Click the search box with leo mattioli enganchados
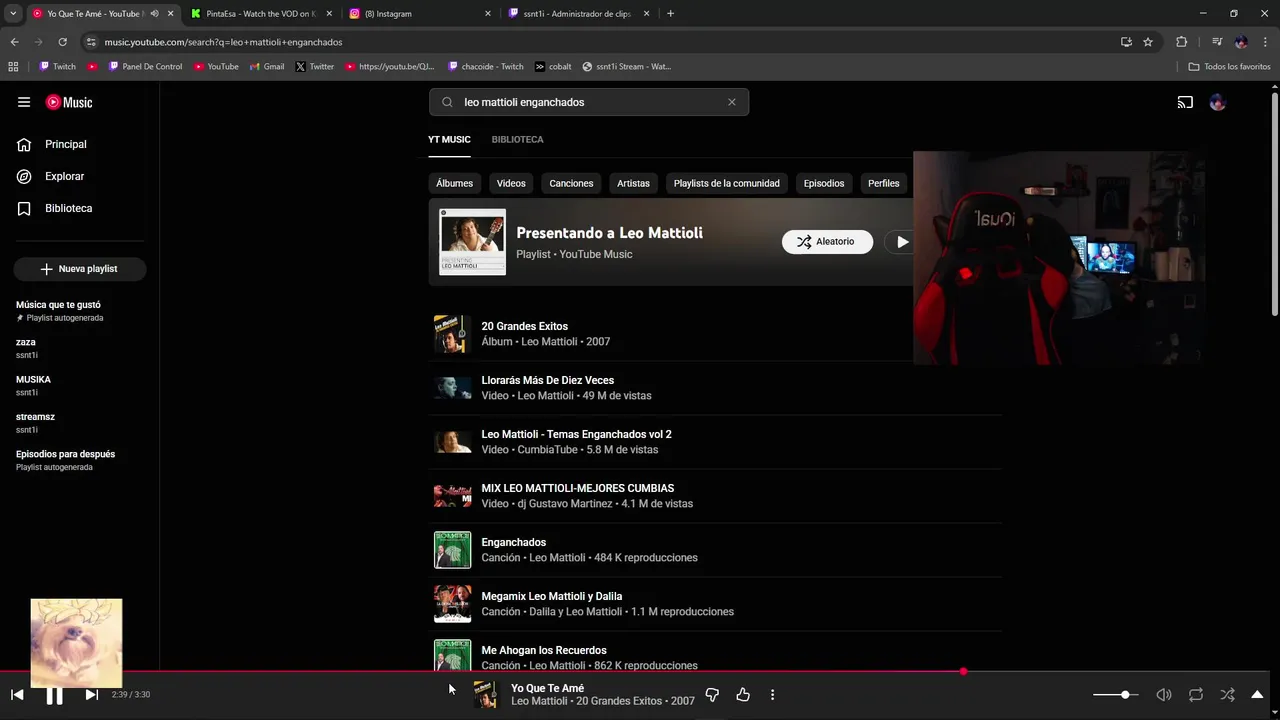Screen dimensions: 1280x720 [x=589, y=102]
